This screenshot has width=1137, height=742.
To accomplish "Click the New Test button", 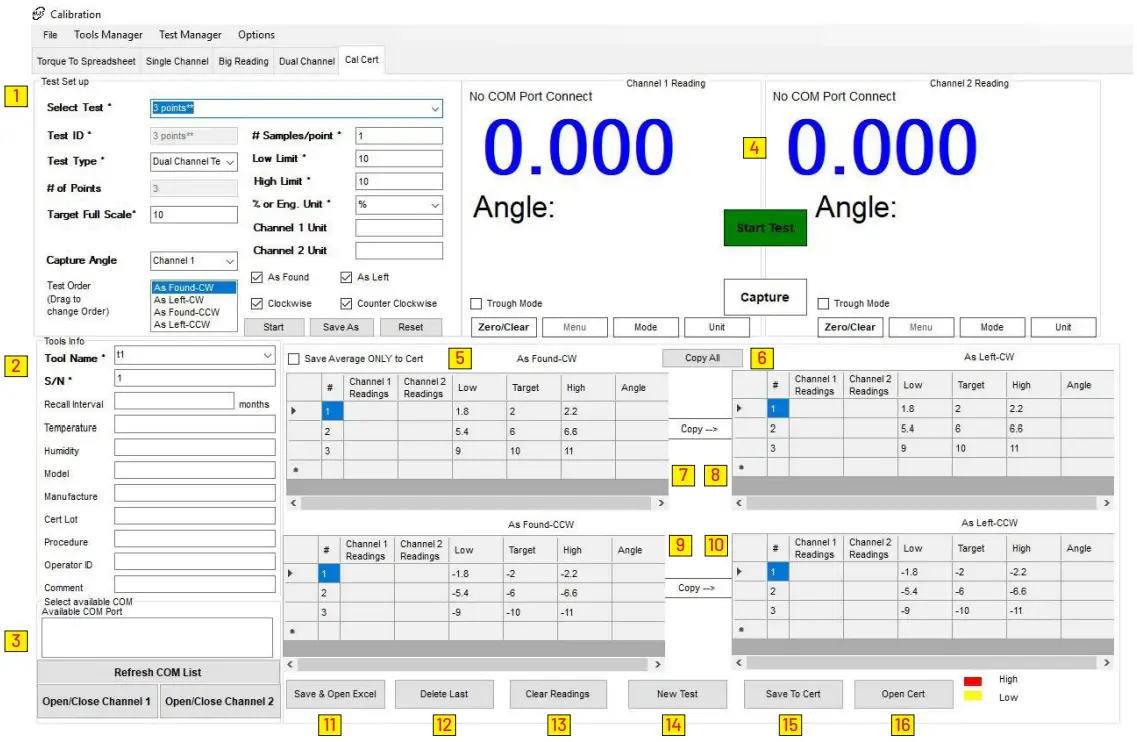I will click(x=677, y=694).
